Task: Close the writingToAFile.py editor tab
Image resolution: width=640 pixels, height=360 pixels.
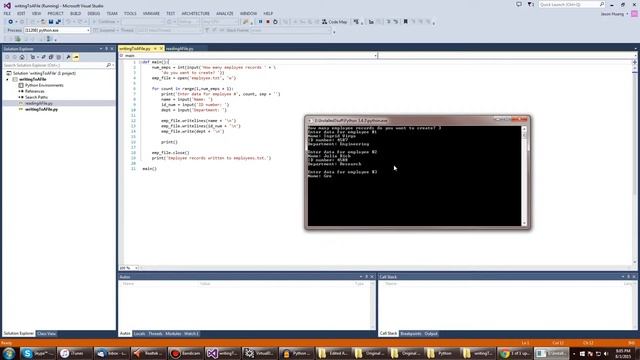Action: click(161, 49)
